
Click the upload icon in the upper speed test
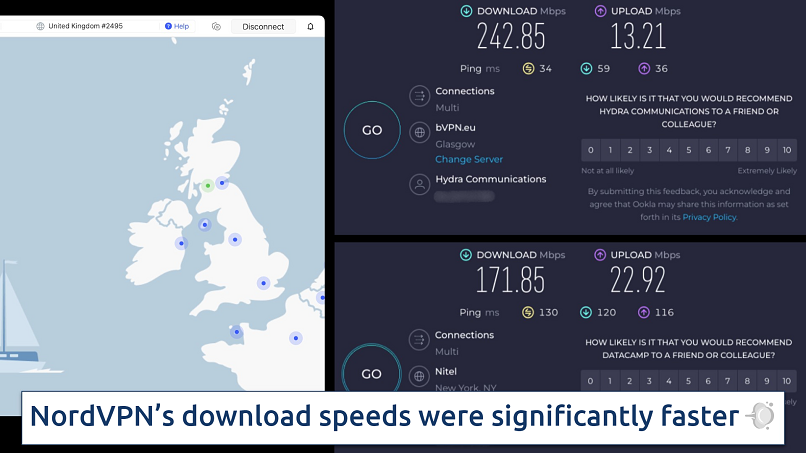click(x=601, y=12)
